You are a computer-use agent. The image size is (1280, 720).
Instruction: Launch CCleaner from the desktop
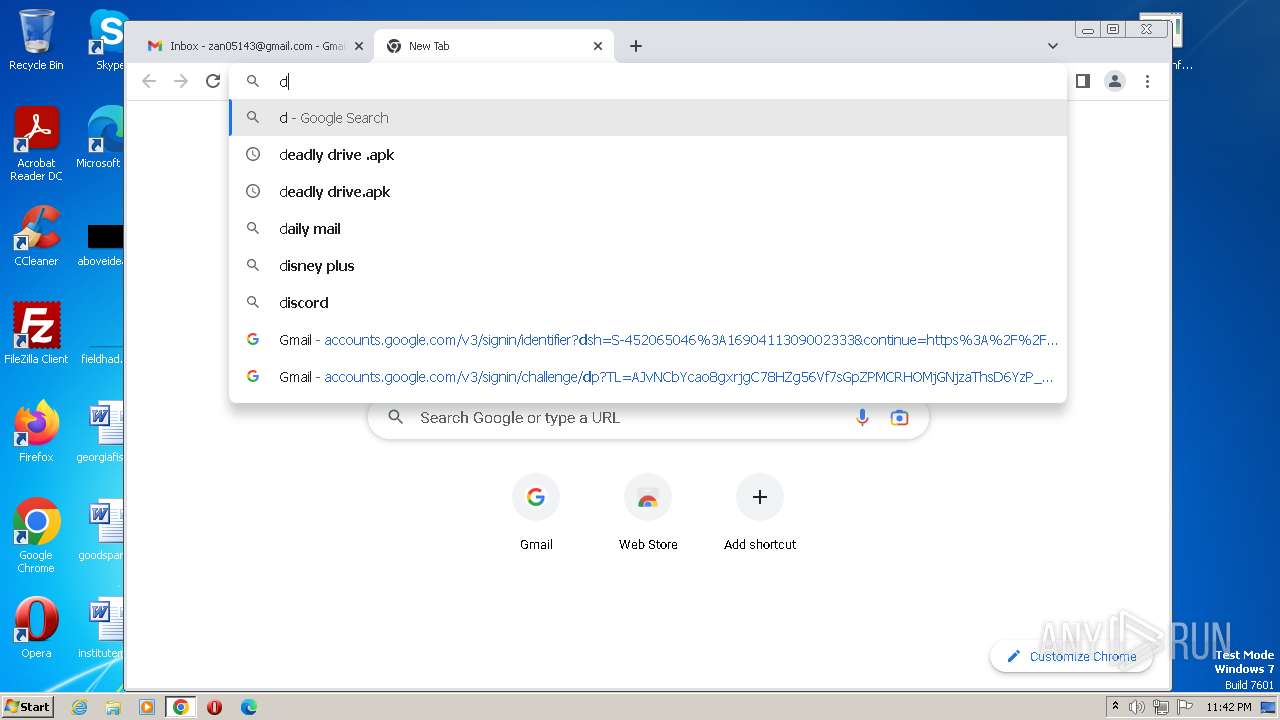pos(36,236)
